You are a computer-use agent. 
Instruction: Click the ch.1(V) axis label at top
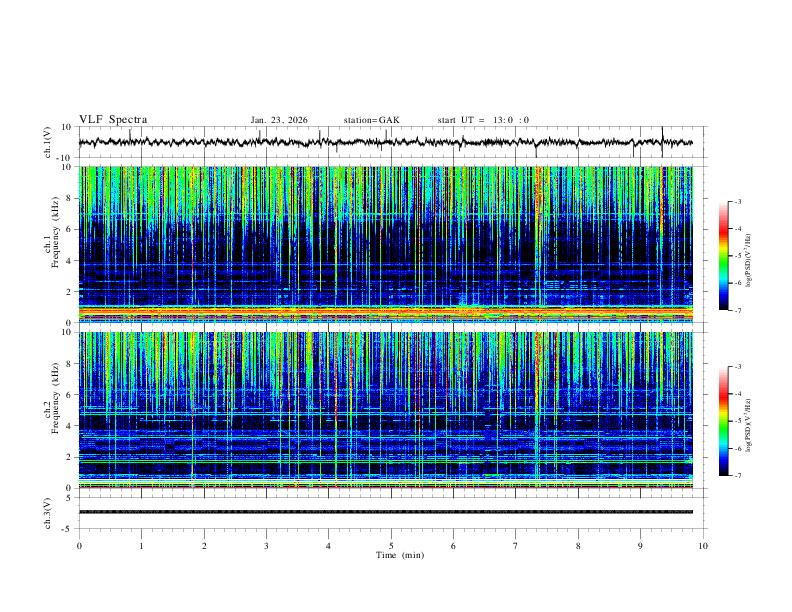[48, 142]
